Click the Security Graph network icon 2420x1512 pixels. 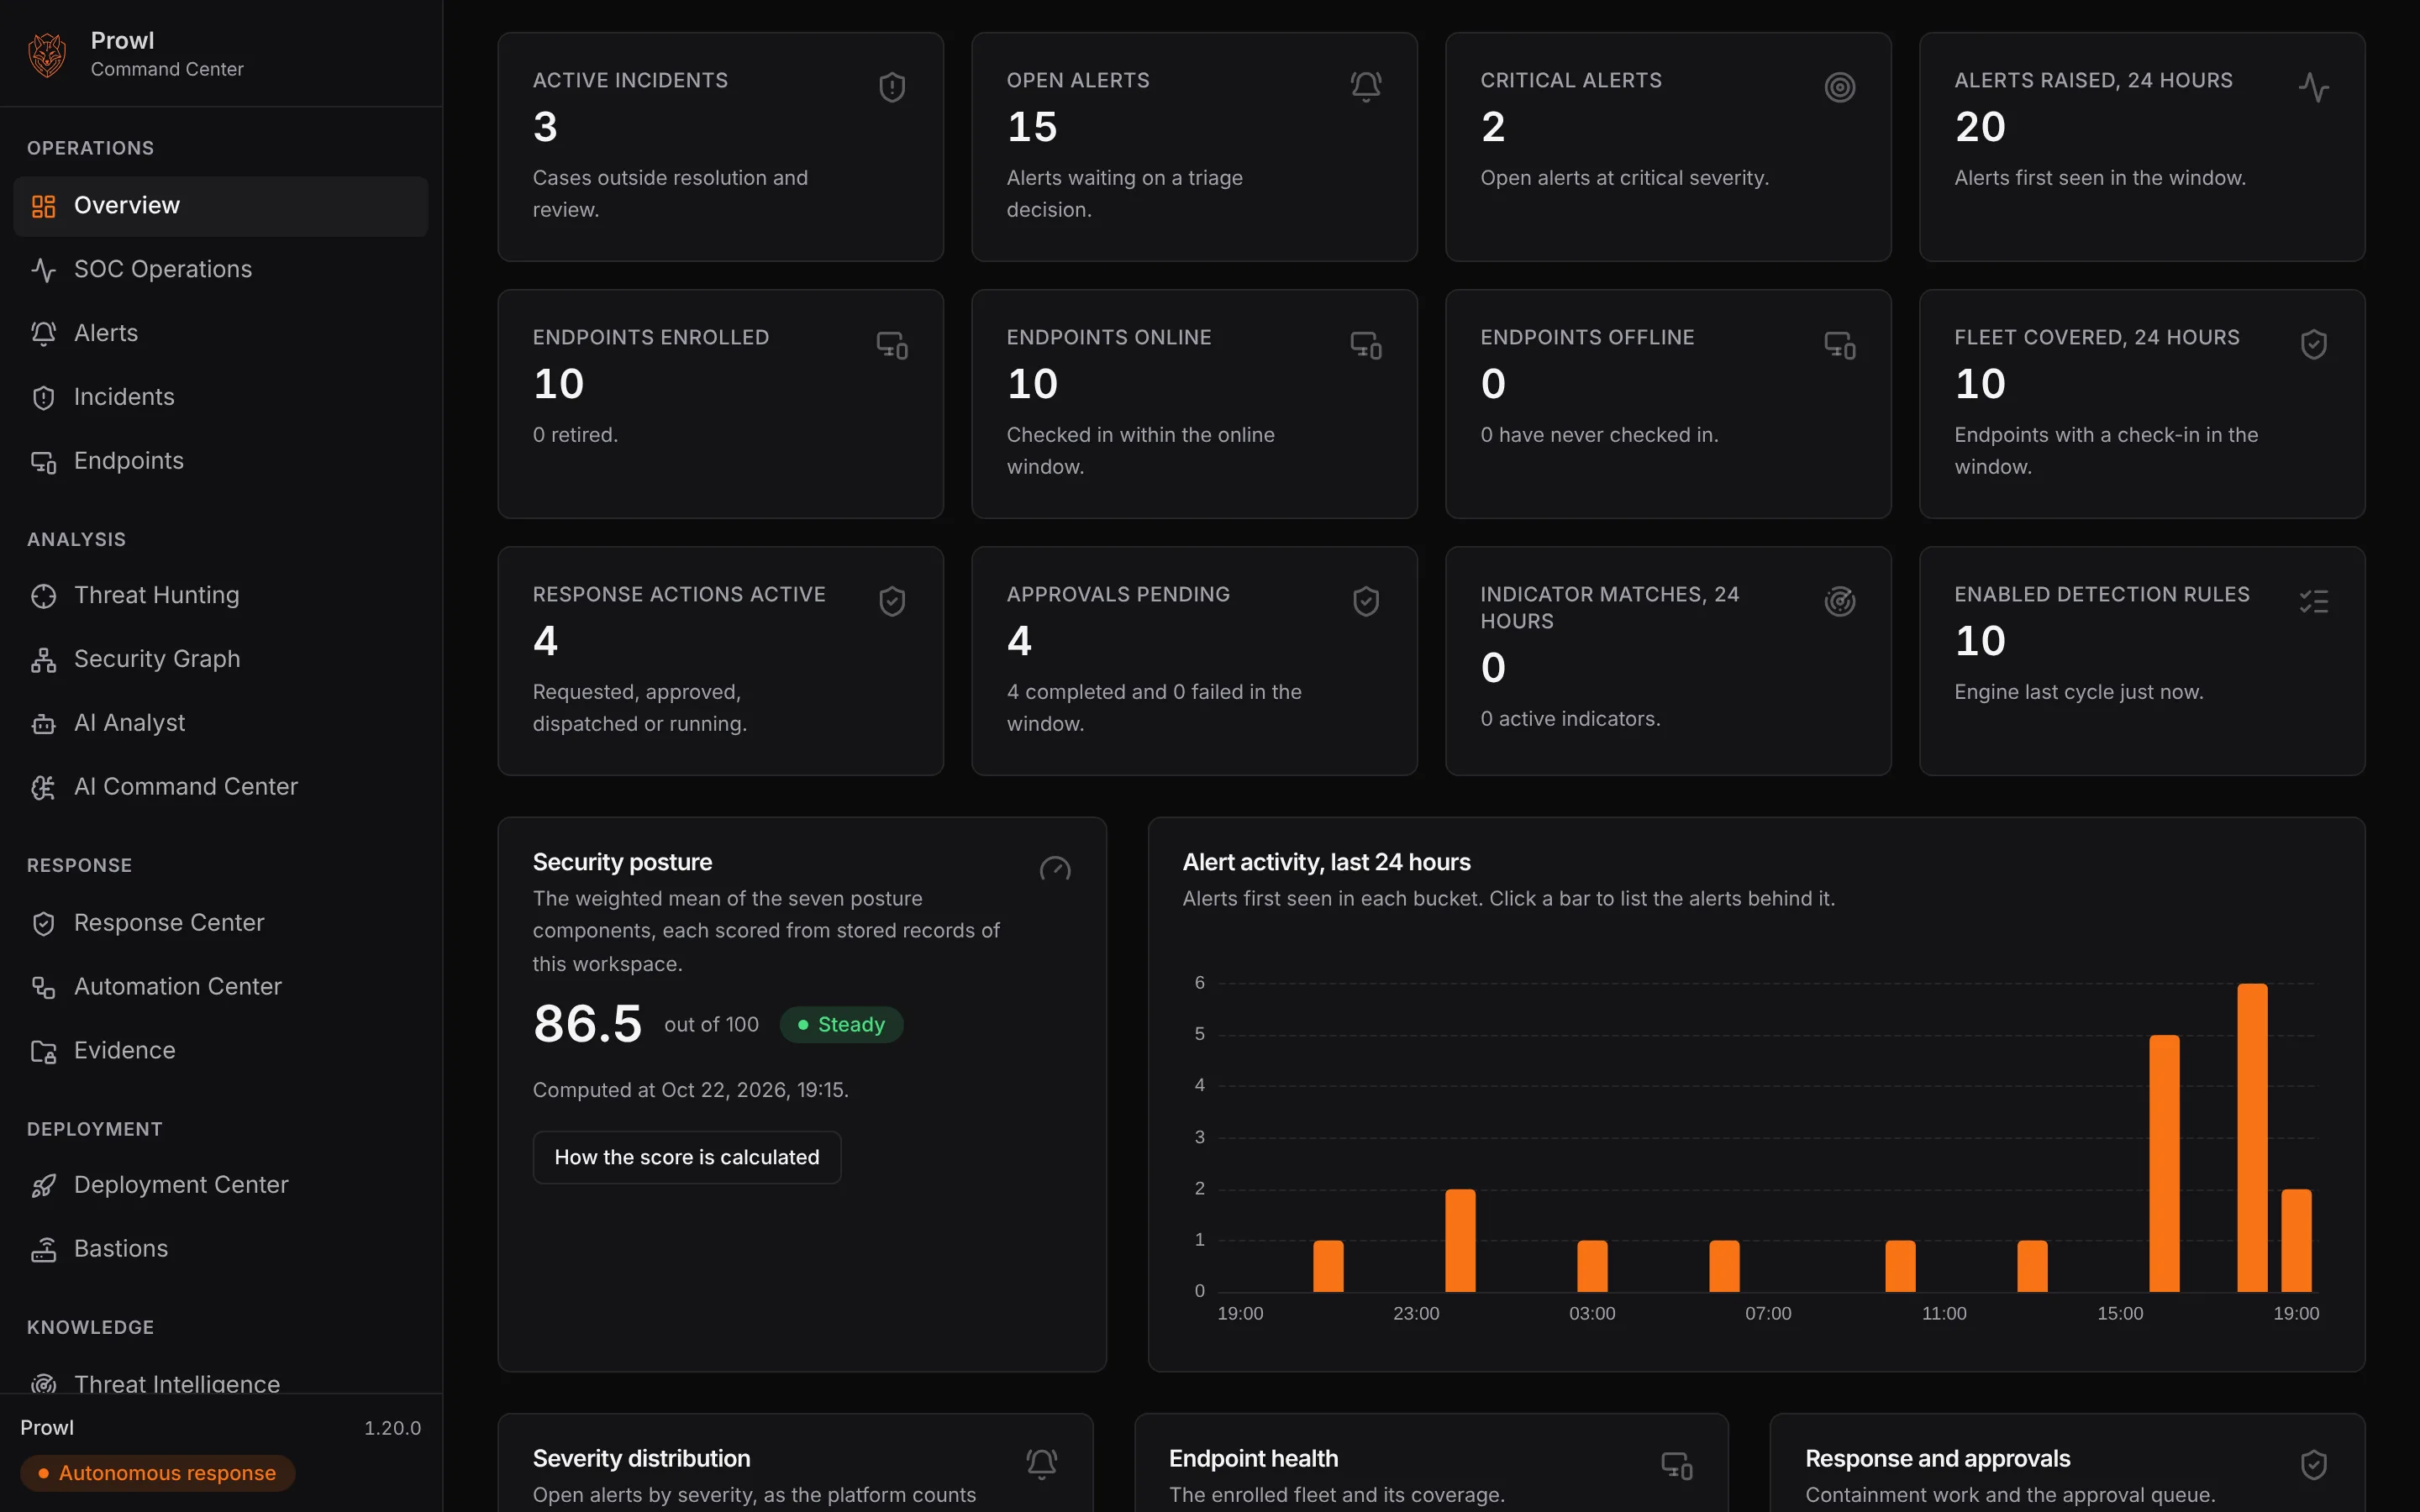tap(43, 660)
